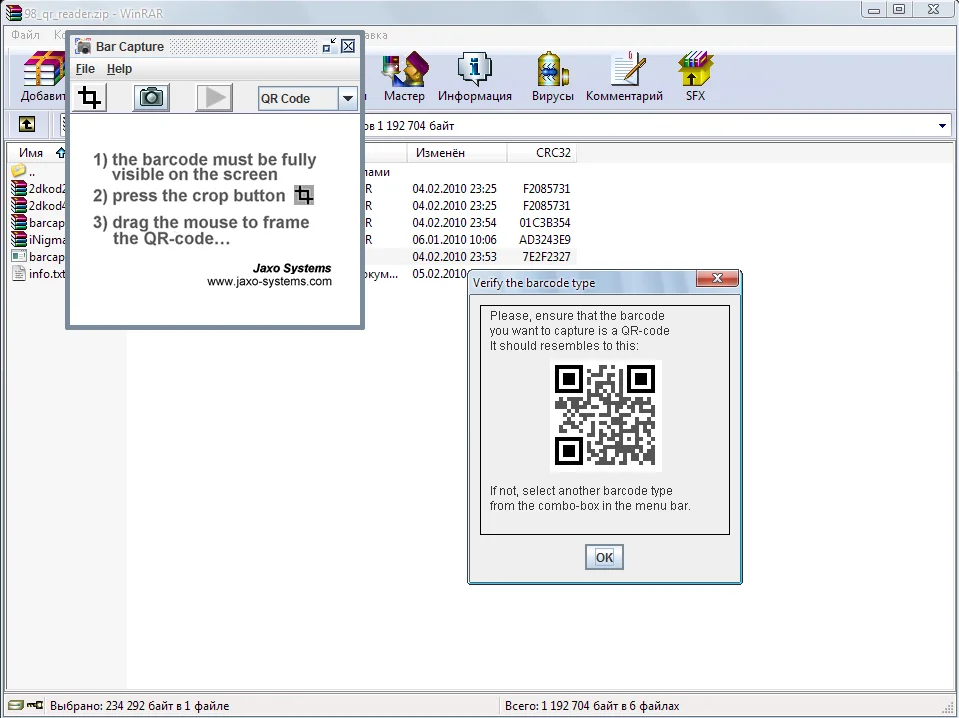Click the play arrow button in Bar Capture
Screen dimensions: 959x718
click(214, 98)
